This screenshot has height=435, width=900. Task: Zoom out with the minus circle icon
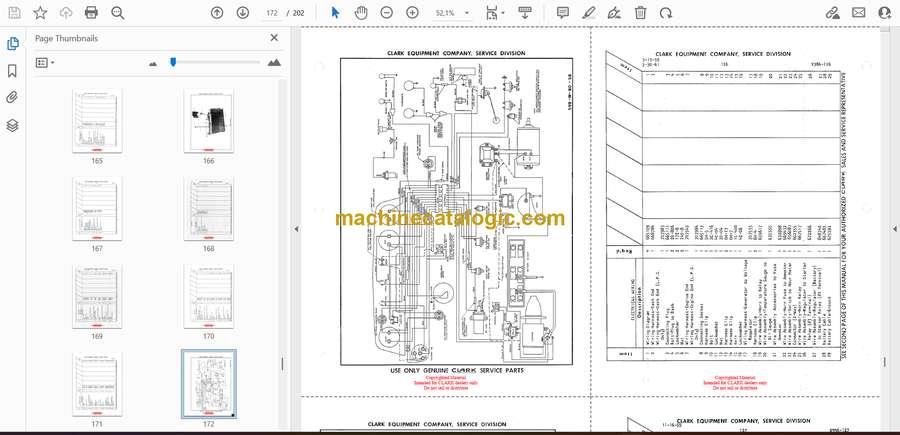point(387,13)
